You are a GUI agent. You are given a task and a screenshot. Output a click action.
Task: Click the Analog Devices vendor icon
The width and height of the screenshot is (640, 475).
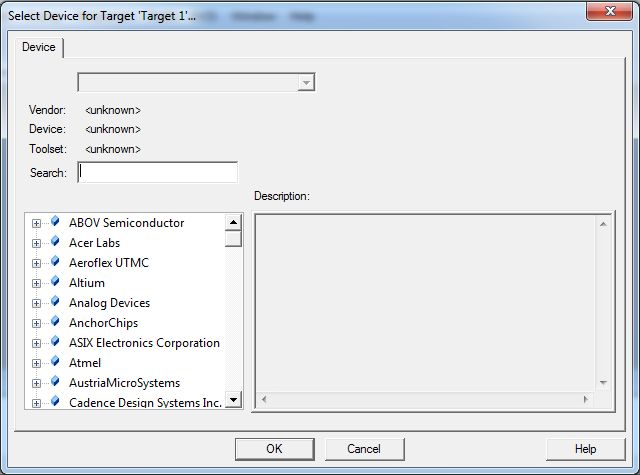click(55, 303)
